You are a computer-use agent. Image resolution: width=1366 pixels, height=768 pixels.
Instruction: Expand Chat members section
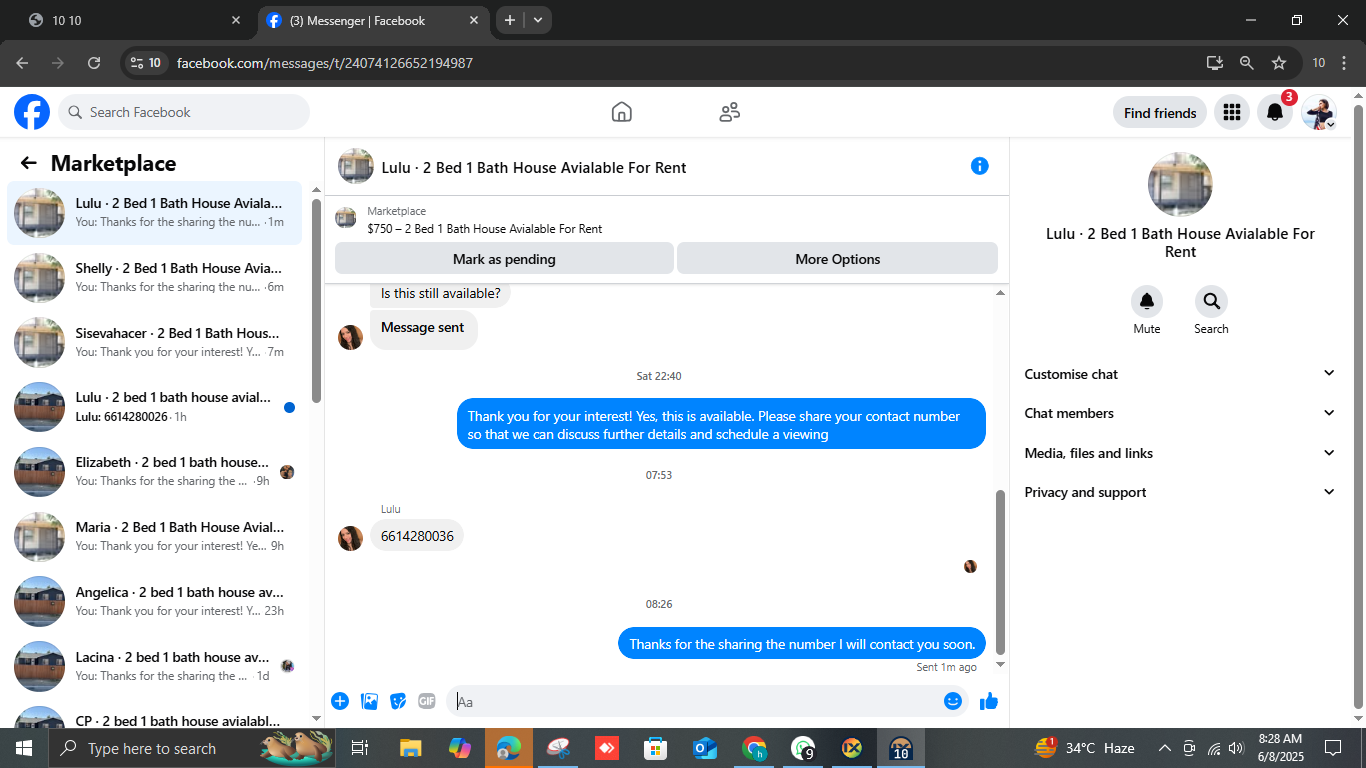[1180, 413]
